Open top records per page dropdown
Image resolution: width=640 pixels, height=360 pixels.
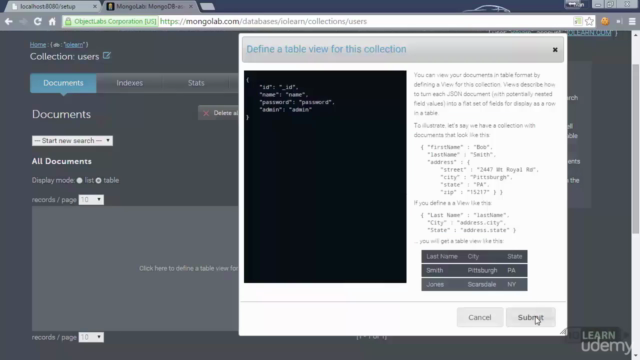pyautogui.click(x=91, y=200)
